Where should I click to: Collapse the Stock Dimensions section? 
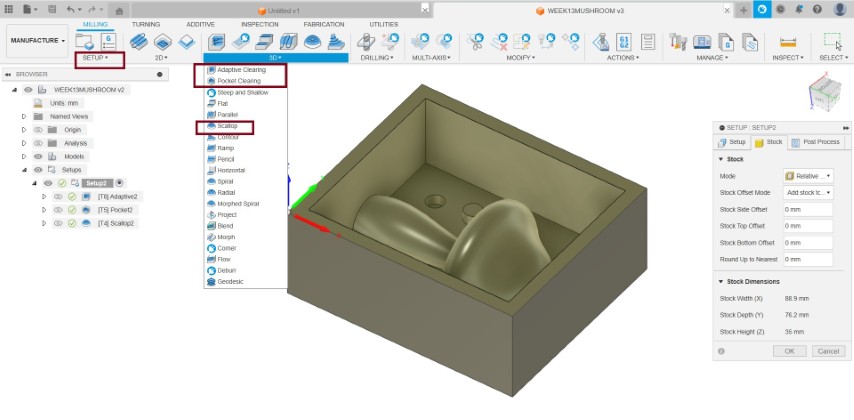(x=721, y=282)
